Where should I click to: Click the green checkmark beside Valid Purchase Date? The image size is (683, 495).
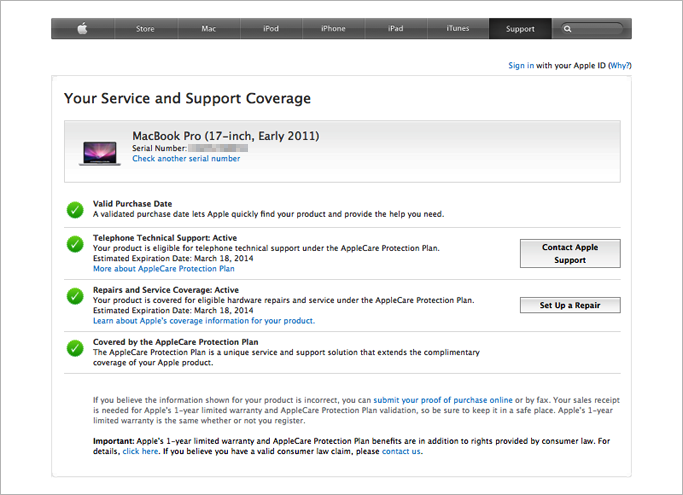(x=75, y=210)
